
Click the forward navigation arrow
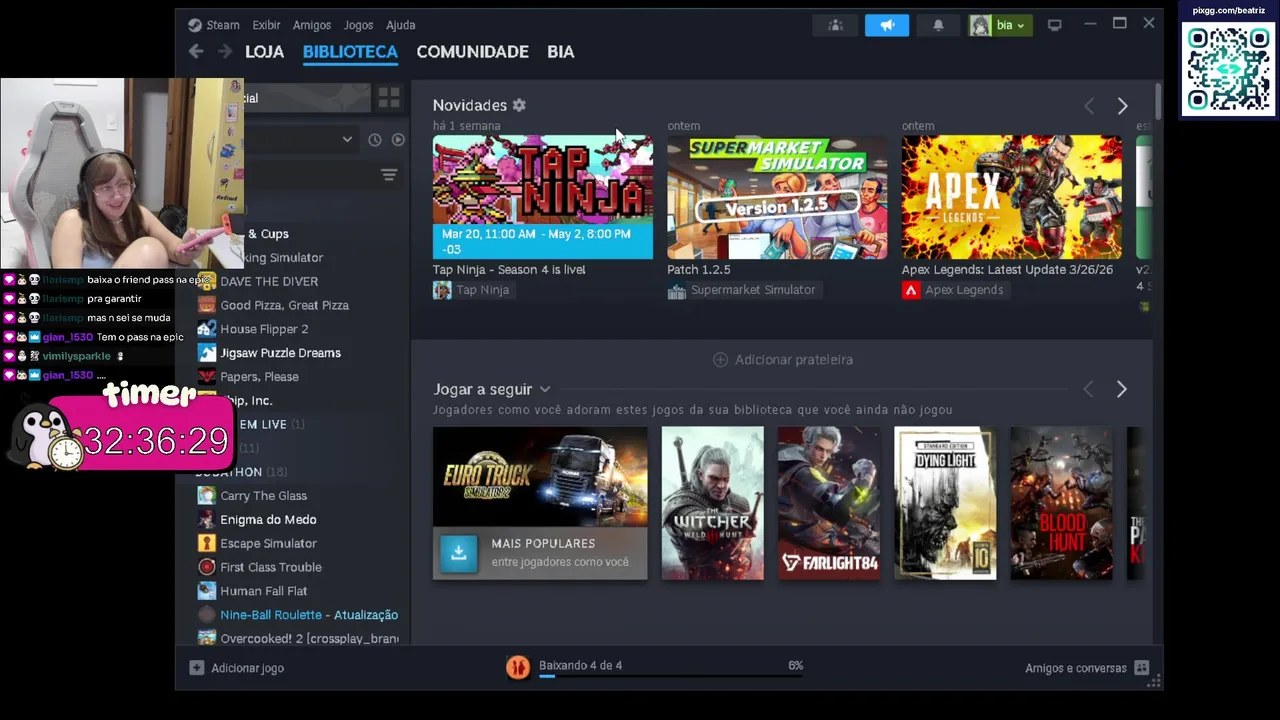coord(225,52)
